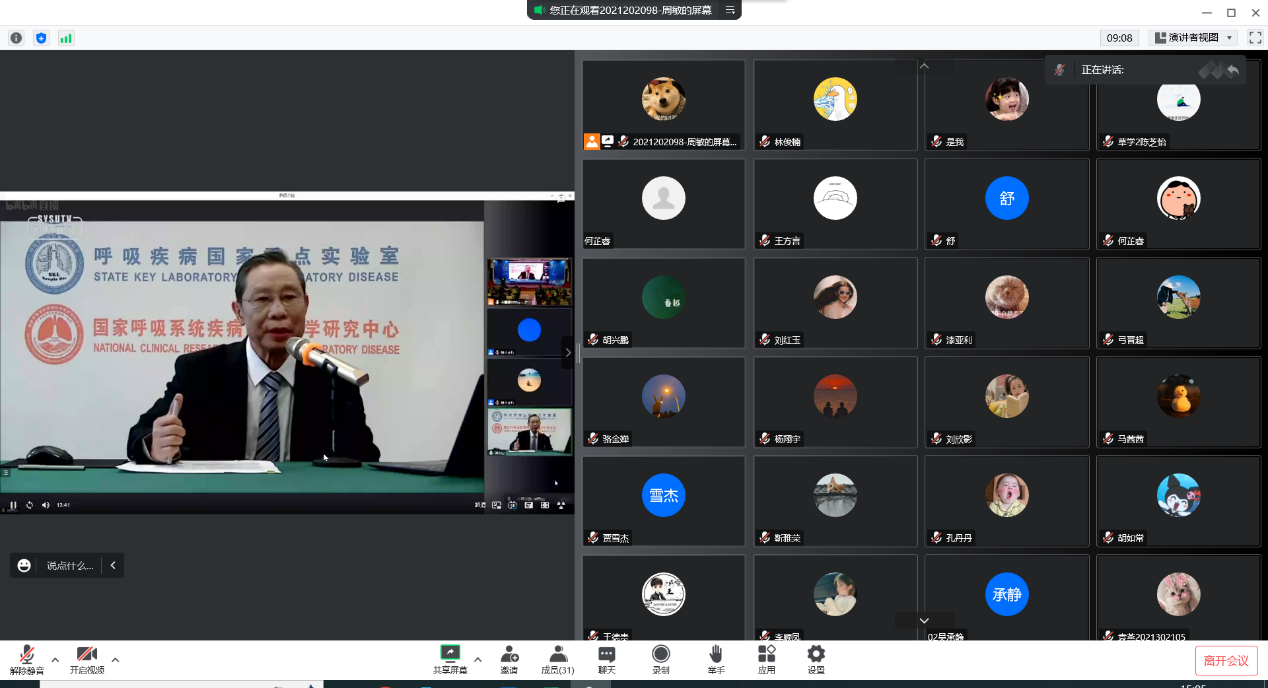Turn on camera with 开启视频
The width and height of the screenshot is (1268, 688).
87,656
